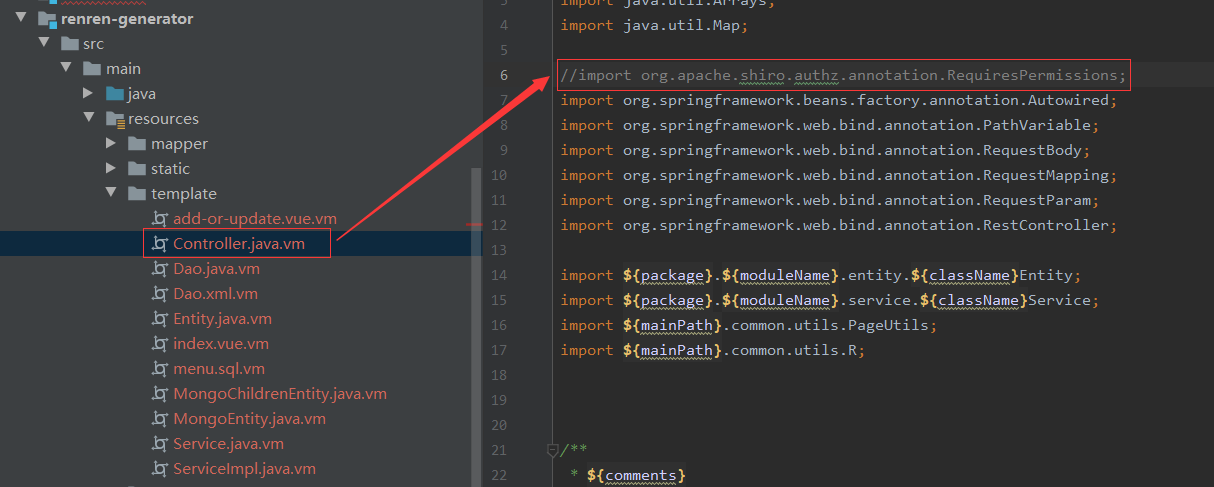Click the commented RequiresPermissions import line
1214x487 pixels.
(843, 75)
